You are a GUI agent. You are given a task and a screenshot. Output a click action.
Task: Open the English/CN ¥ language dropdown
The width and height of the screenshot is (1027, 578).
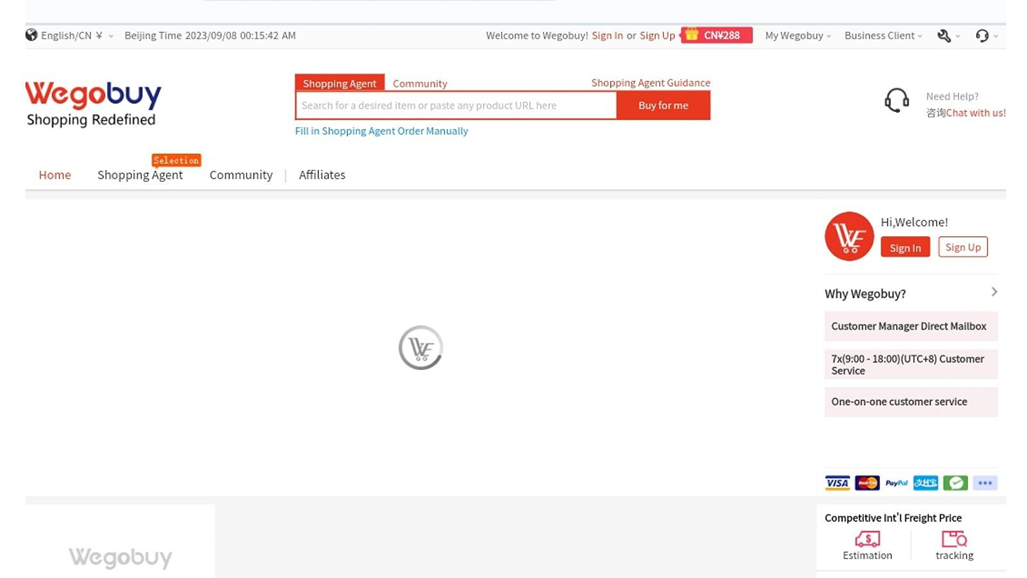(77, 35)
